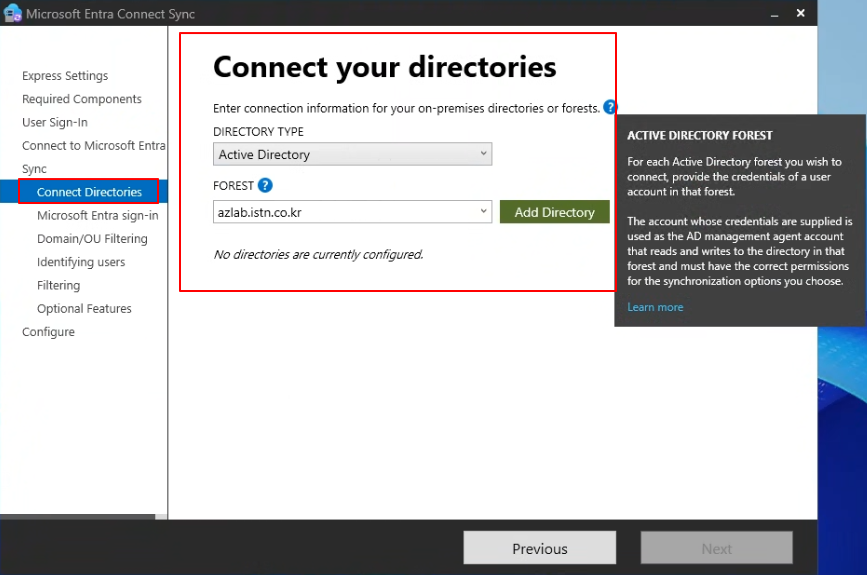Expand the forest name dropdown arrow
867x575 pixels.
(483, 212)
